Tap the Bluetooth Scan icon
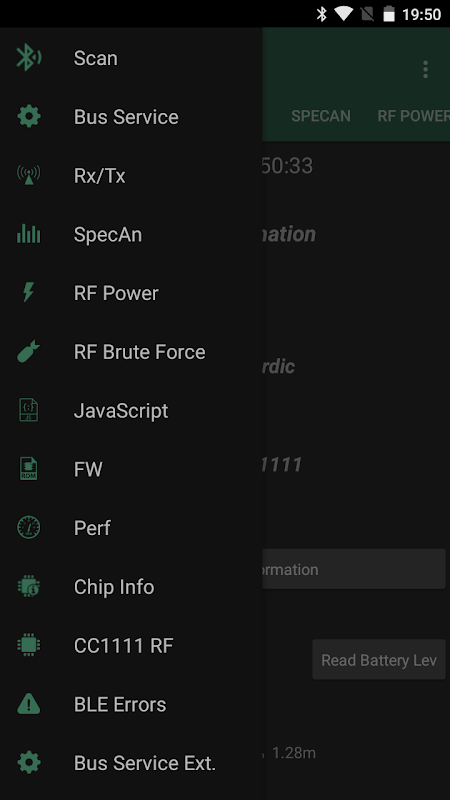The height and width of the screenshot is (800, 450). pos(29,58)
